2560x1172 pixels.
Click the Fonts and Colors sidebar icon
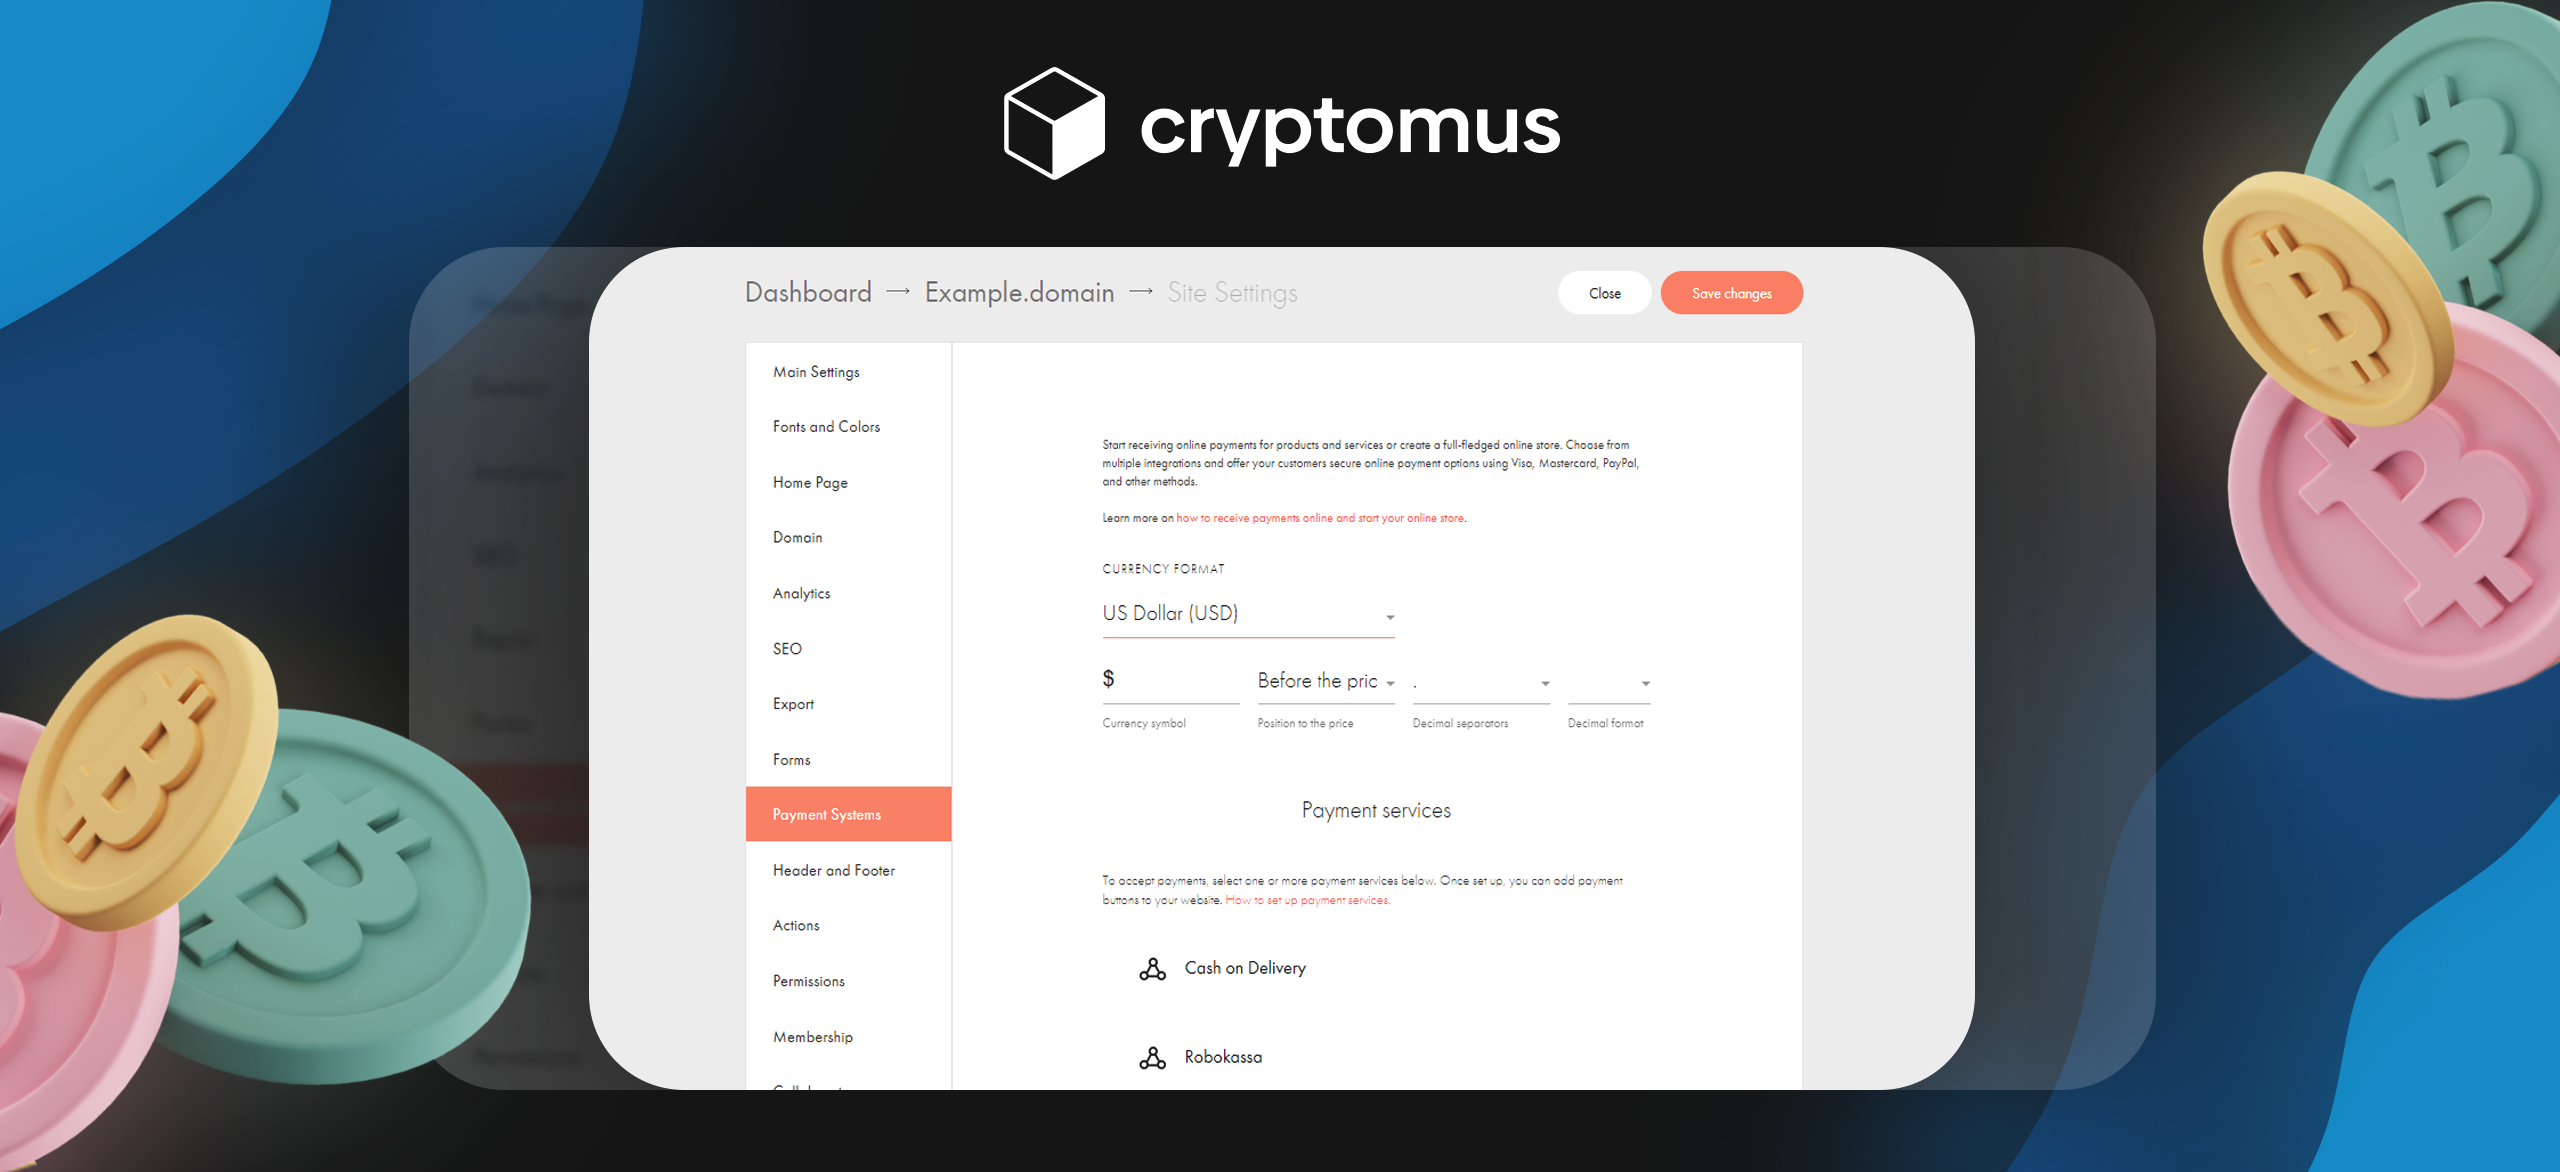[826, 426]
